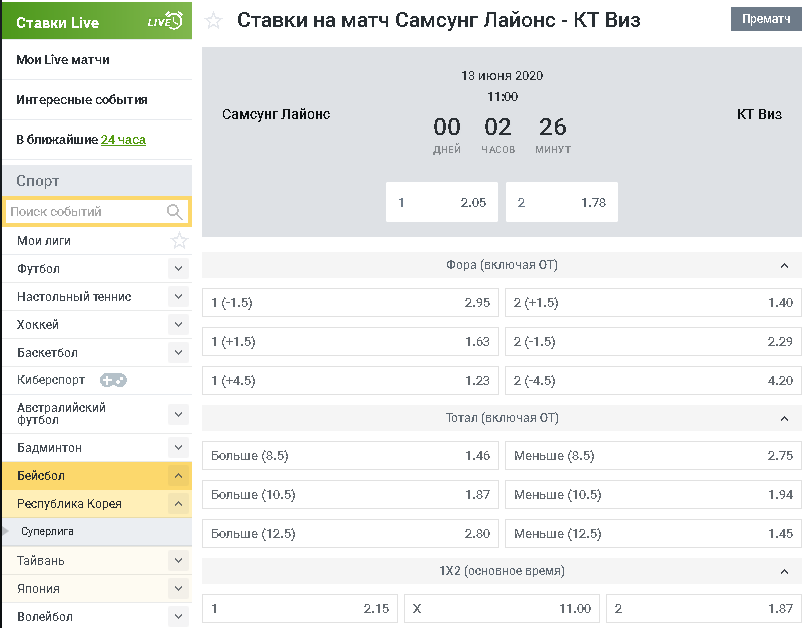Open Мои Live матчи menu item
Image resolution: width=810 pixels, height=628 pixels.
click(63, 60)
